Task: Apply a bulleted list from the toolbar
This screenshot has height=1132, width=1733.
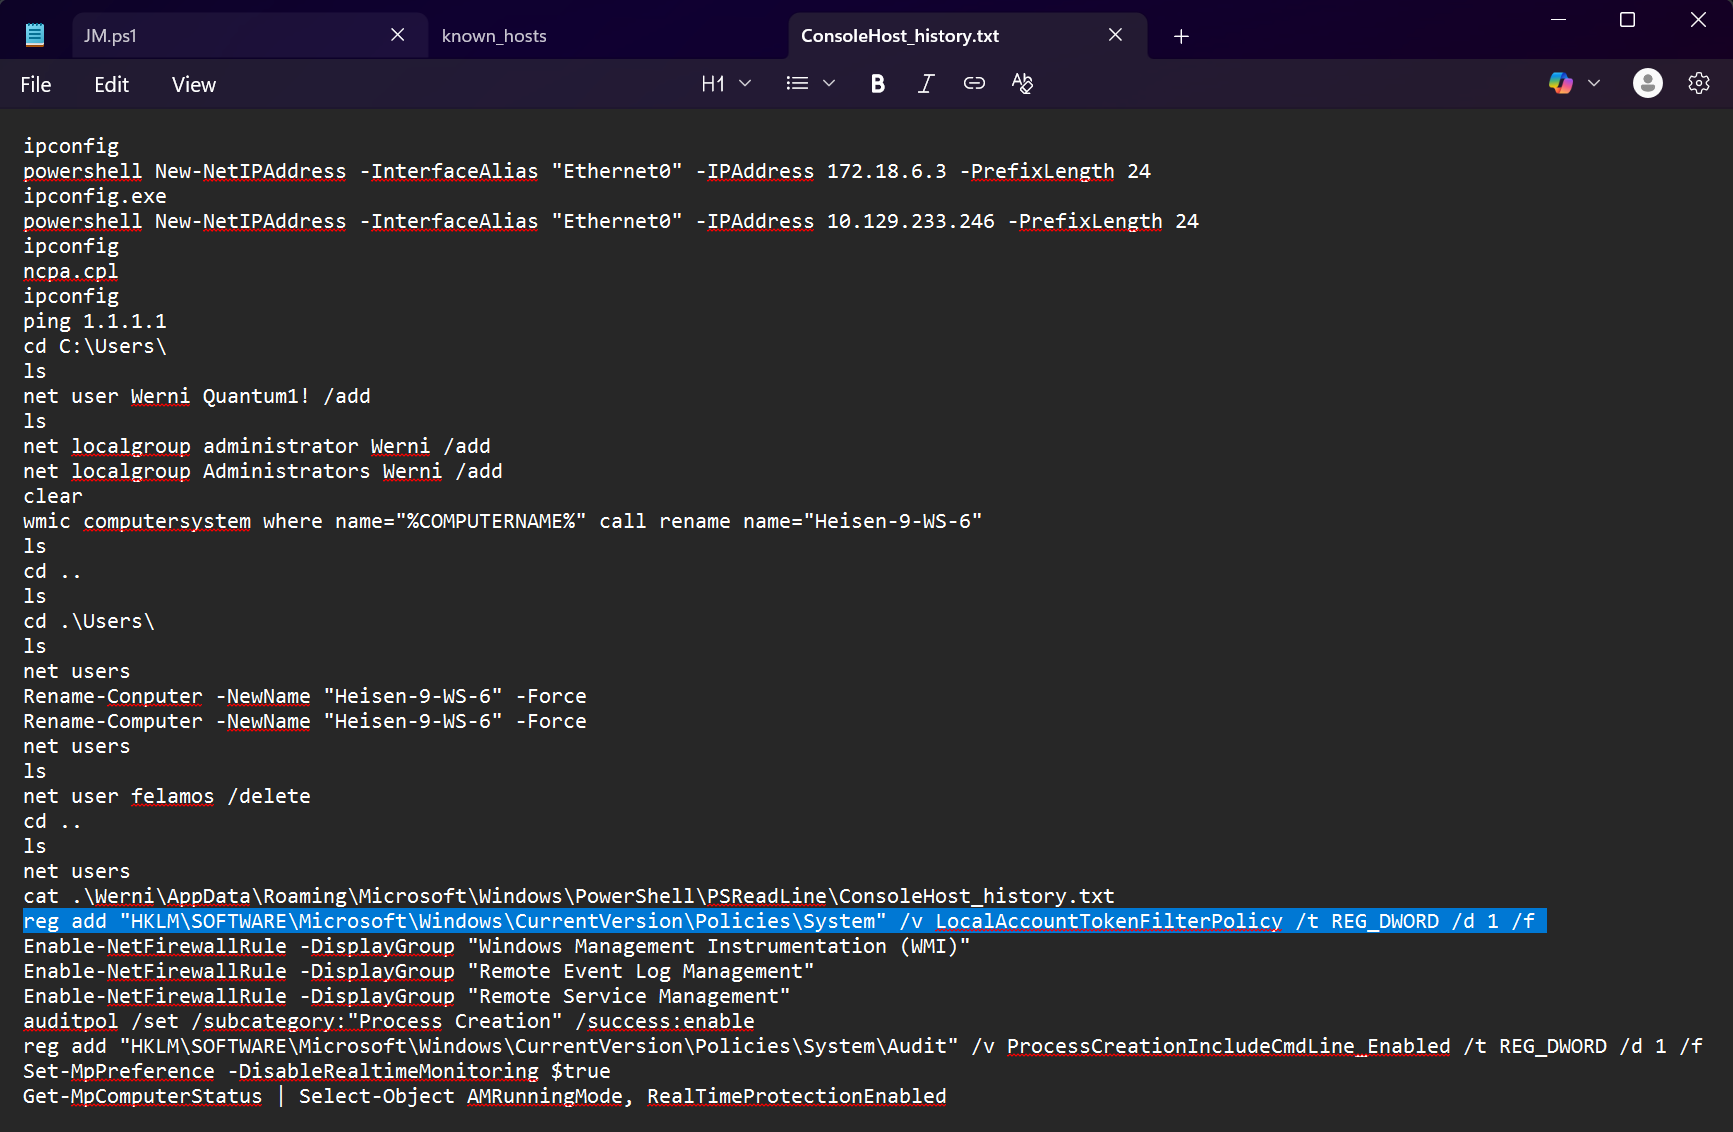Action: [x=797, y=83]
